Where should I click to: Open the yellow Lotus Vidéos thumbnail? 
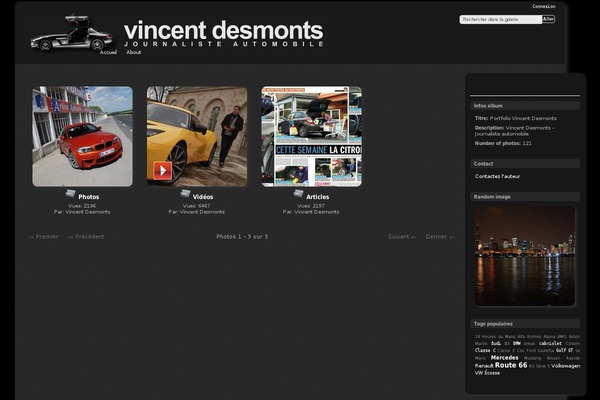[197, 136]
